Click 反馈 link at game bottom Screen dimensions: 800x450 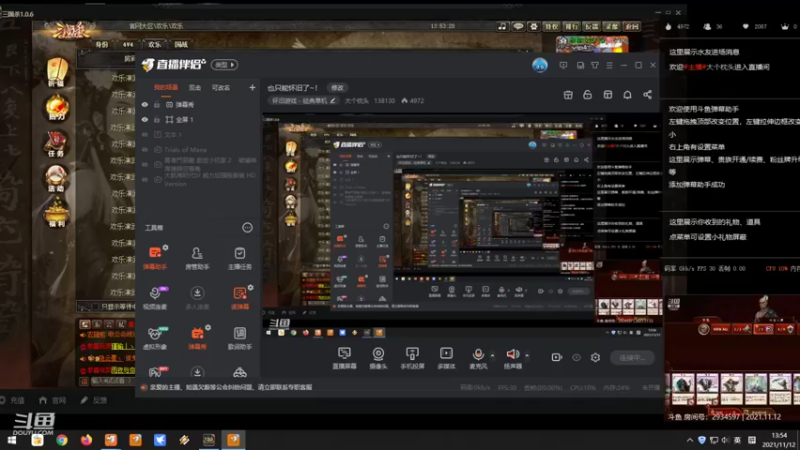coord(94,401)
